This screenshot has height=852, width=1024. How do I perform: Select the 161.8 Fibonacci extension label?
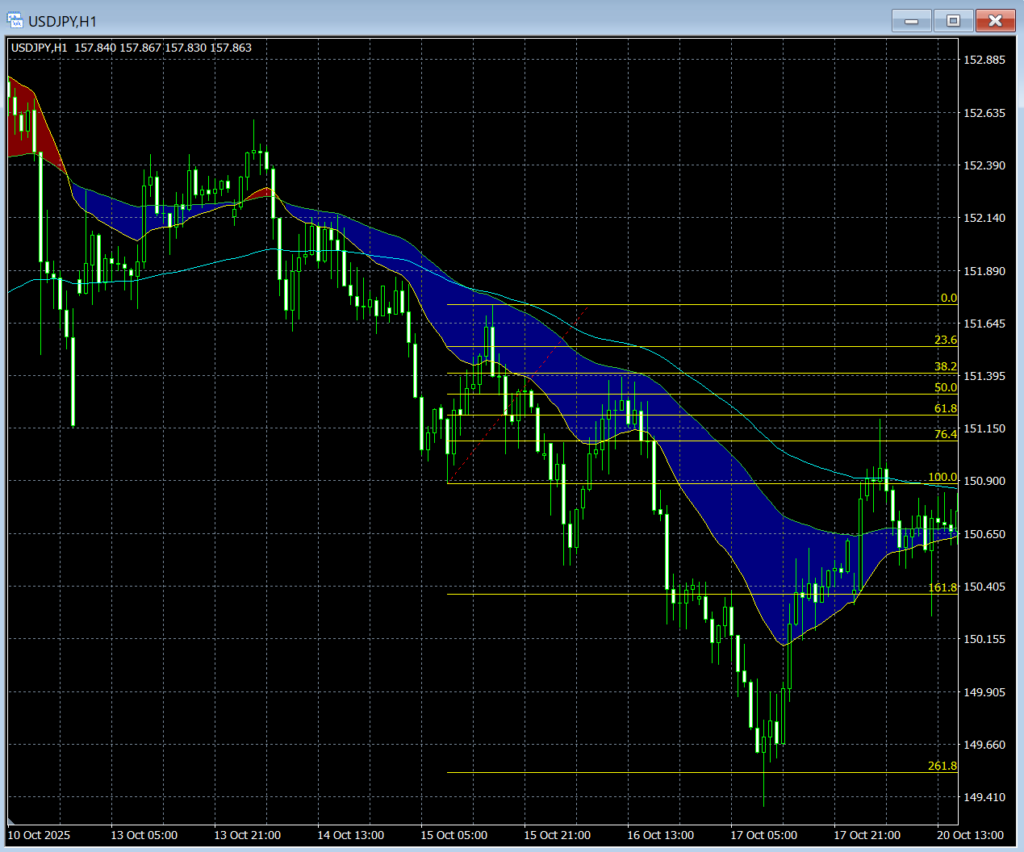942,588
